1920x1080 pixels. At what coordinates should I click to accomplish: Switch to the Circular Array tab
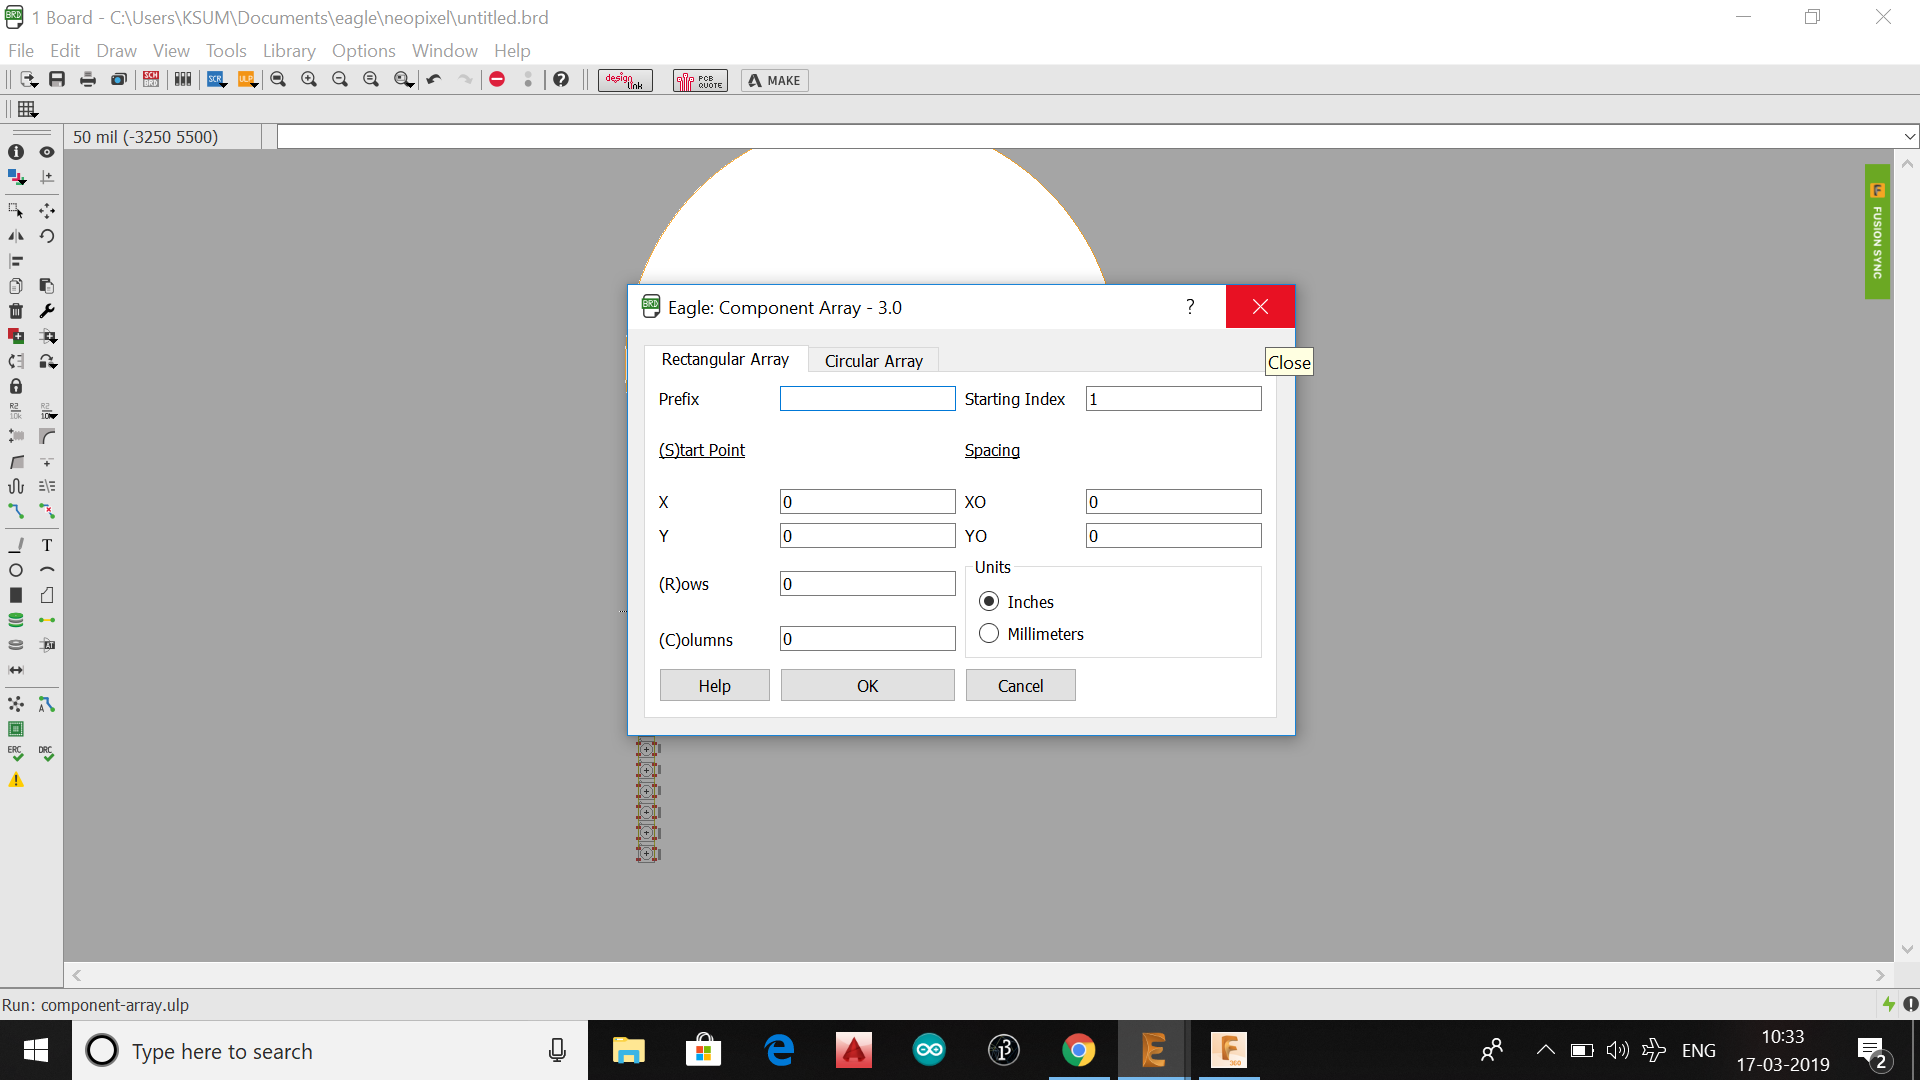click(873, 361)
